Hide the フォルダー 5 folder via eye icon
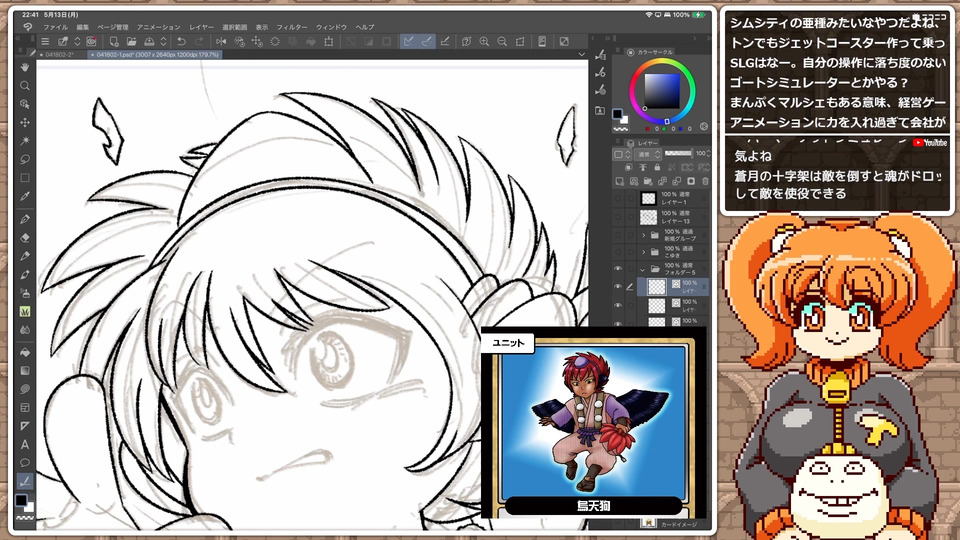Viewport: 960px width, 540px height. click(x=618, y=269)
